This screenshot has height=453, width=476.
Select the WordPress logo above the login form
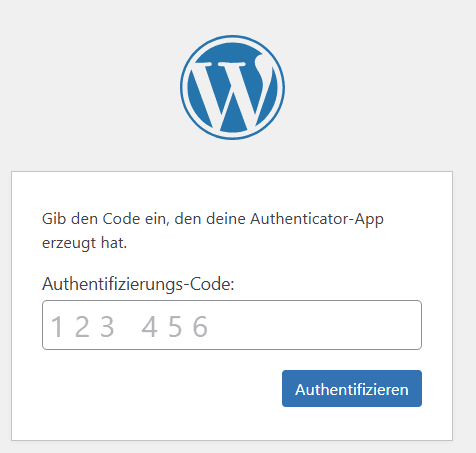point(232,87)
